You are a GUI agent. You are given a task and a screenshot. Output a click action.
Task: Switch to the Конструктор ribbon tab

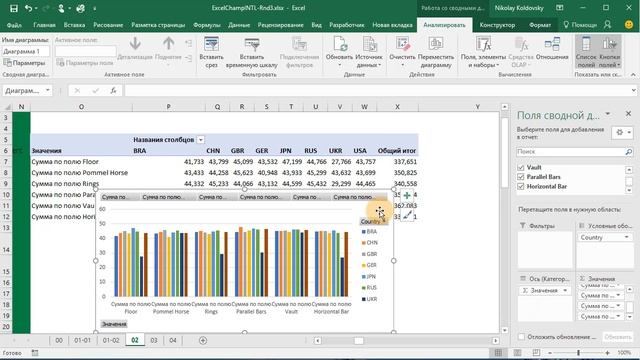[497, 25]
